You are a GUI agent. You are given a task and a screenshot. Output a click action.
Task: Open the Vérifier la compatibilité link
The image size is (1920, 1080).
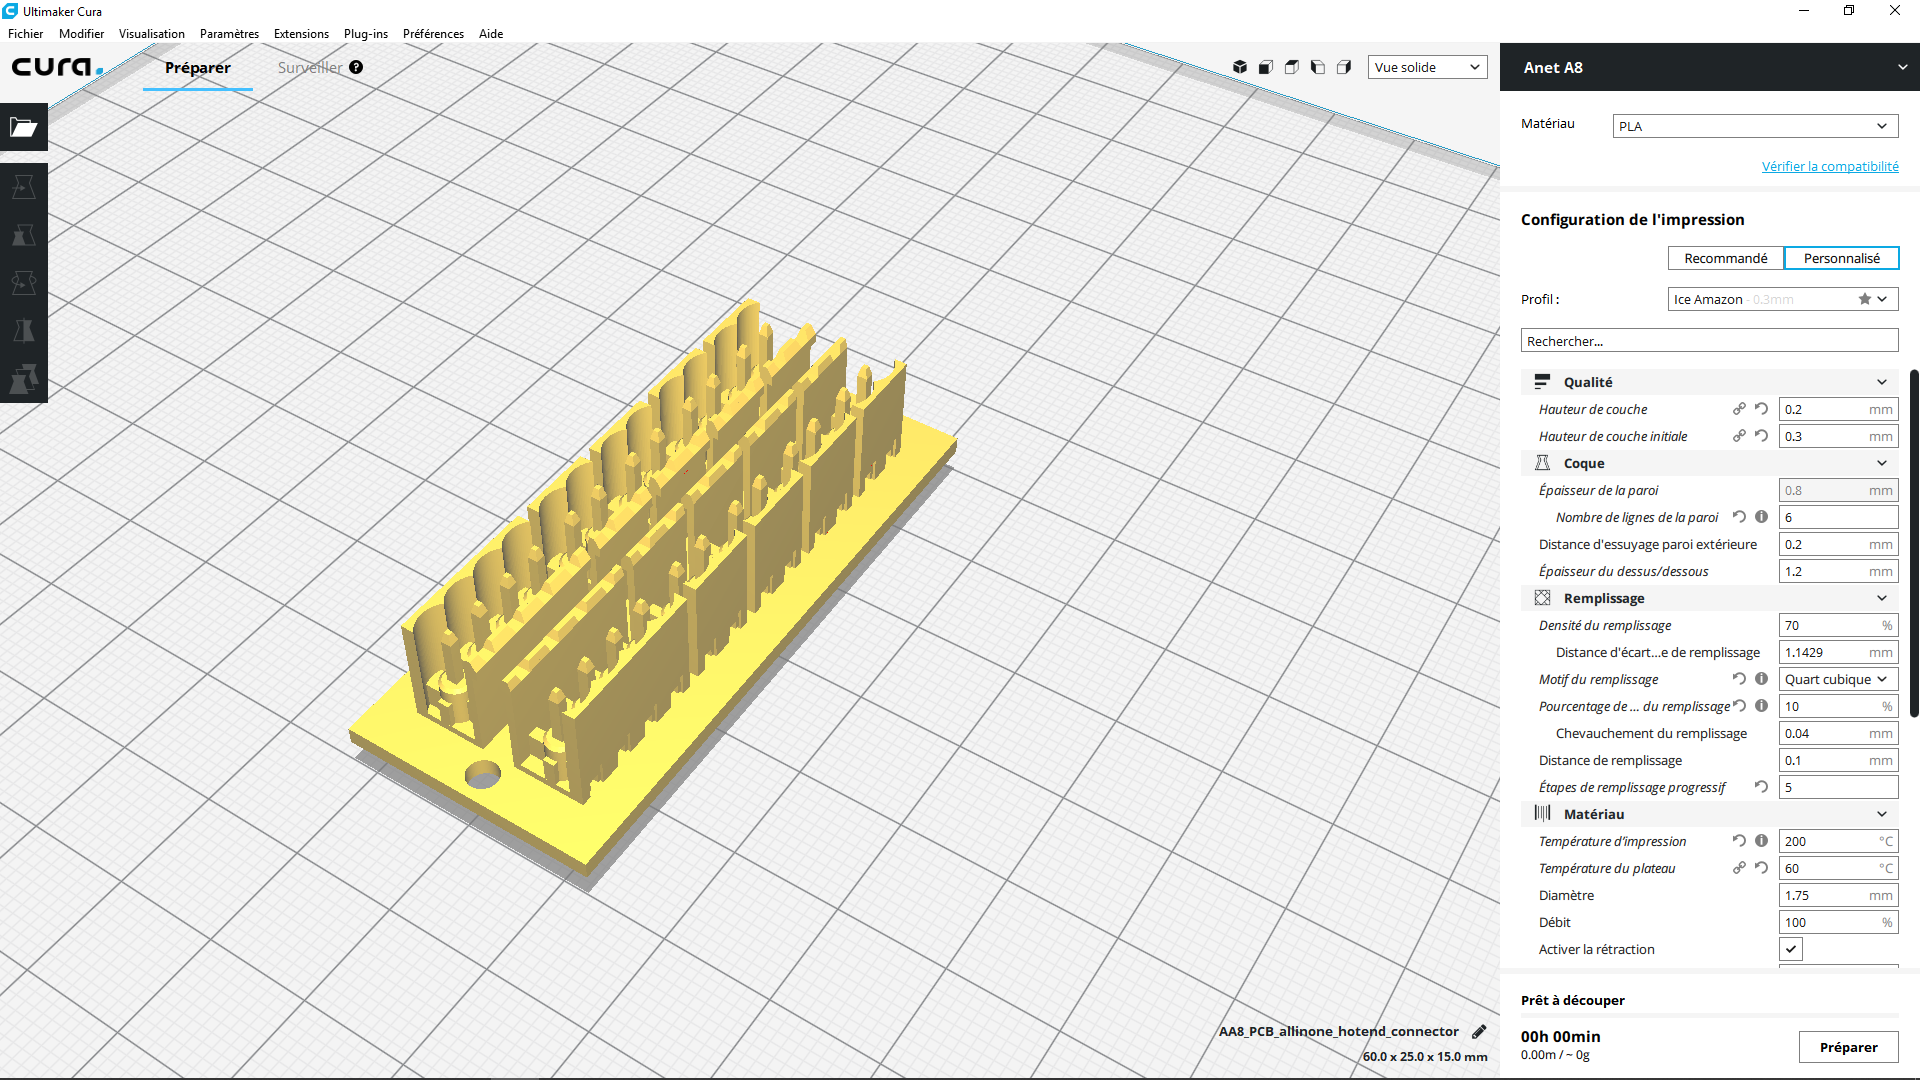pos(1830,166)
